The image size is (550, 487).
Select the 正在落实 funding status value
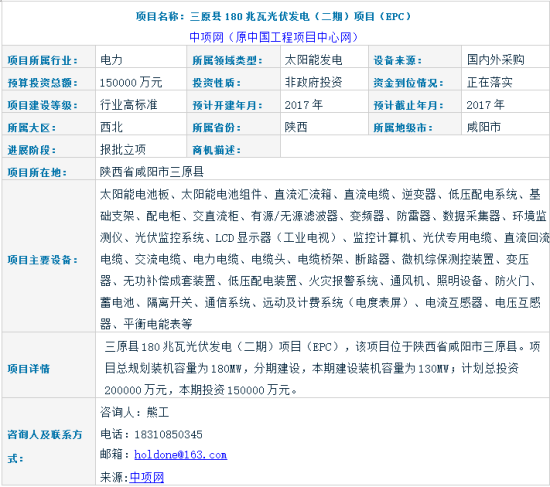[x=489, y=82]
